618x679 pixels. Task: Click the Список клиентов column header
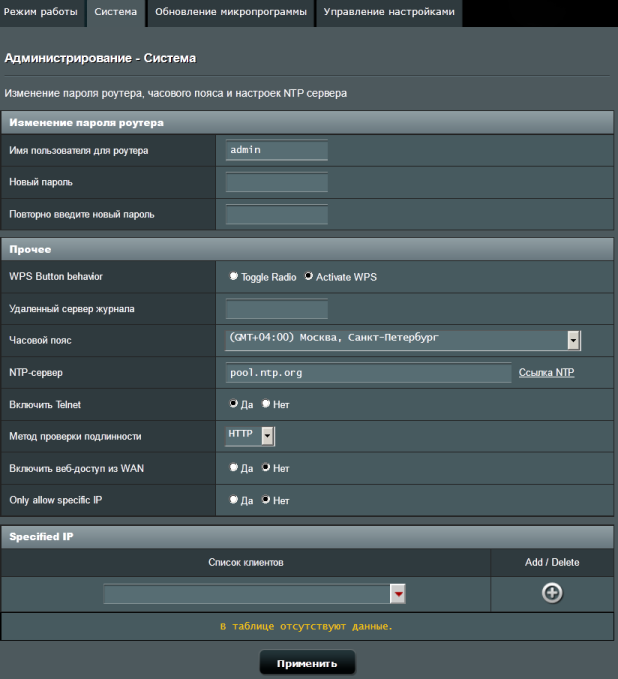[246, 563]
